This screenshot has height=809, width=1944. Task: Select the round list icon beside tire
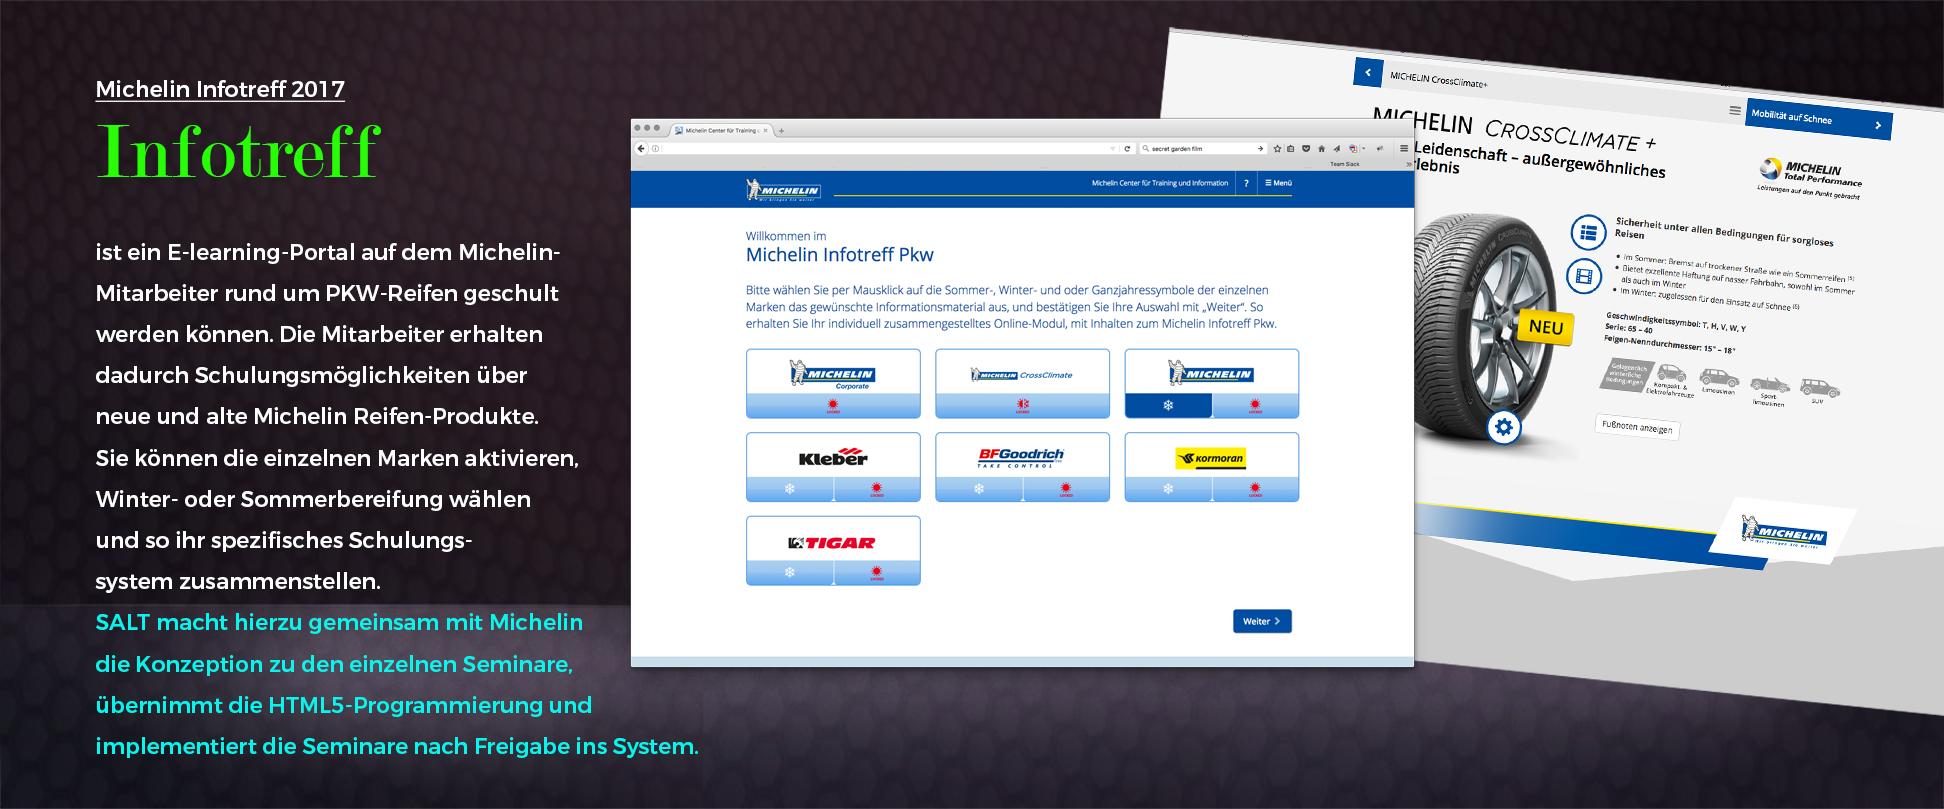(x=1587, y=233)
